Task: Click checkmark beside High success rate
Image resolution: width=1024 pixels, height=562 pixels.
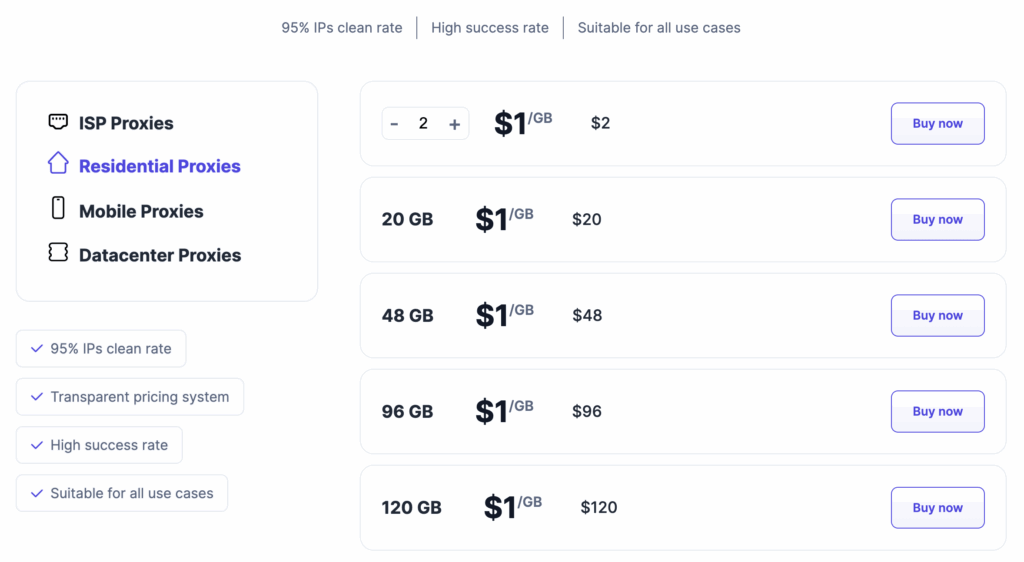Action: tap(37, 445)
